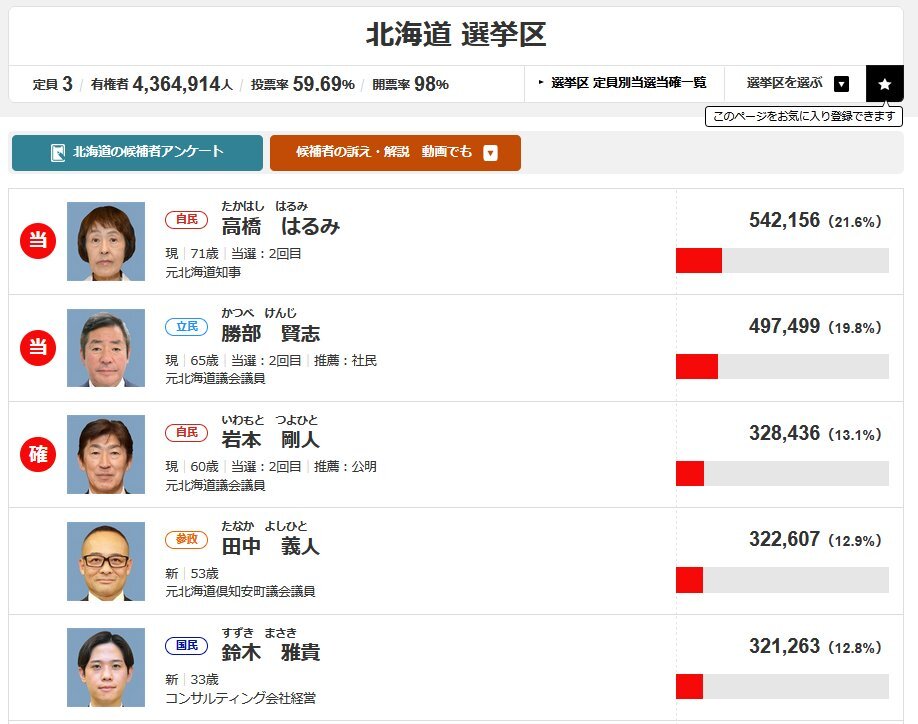
Task: Click the 国民 party tag
Action: [x=187, y=646]
